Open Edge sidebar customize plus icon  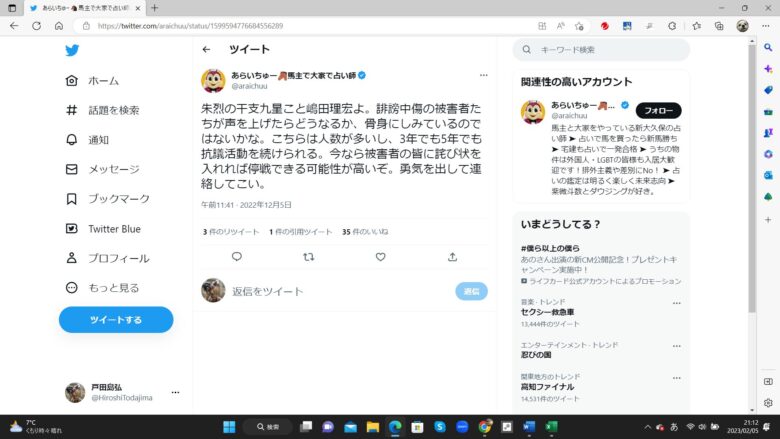(x=768, y=219)
